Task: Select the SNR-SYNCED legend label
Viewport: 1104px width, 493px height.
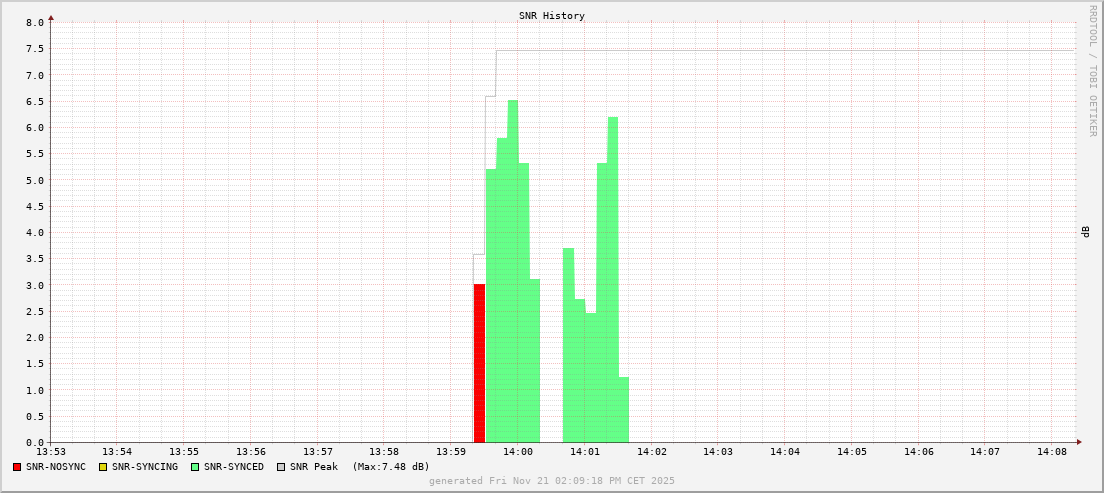Action: [234, 467]
